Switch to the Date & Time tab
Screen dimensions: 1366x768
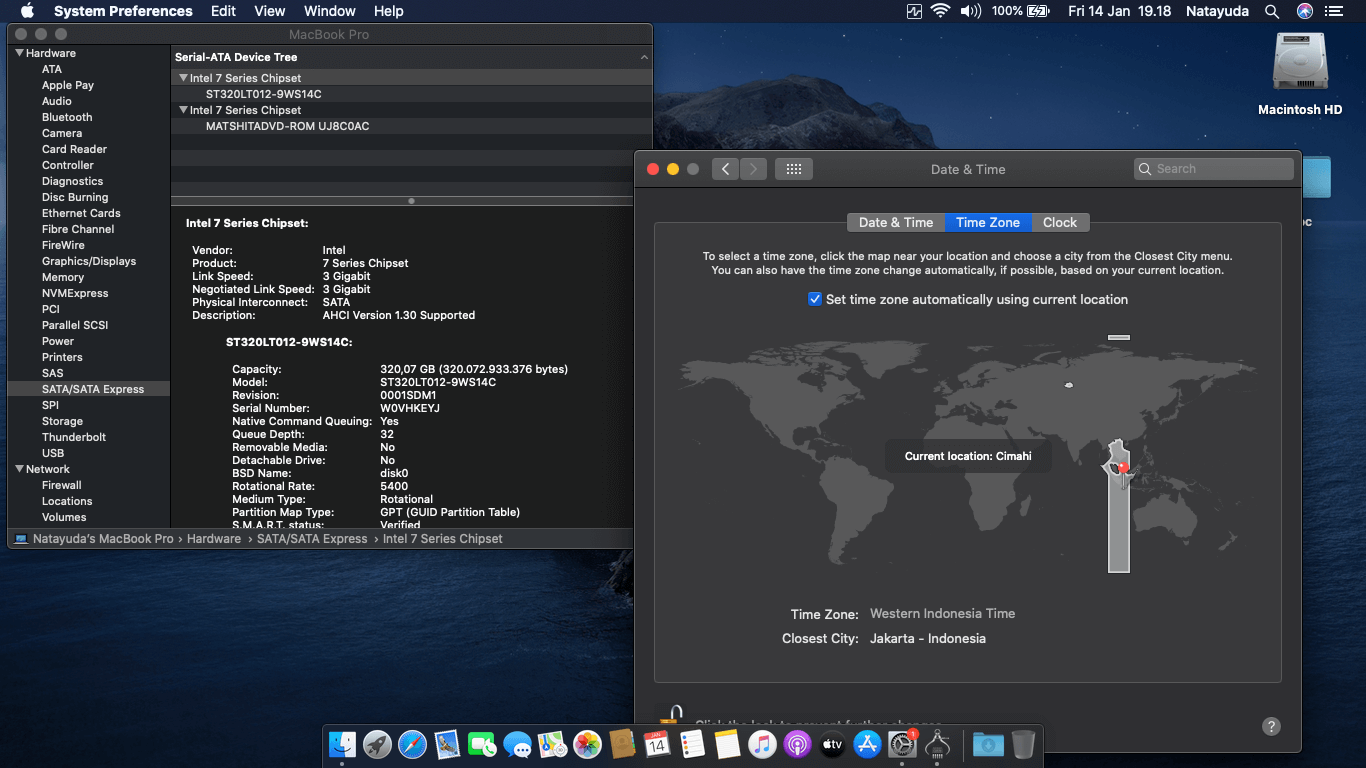pos(895,222)
